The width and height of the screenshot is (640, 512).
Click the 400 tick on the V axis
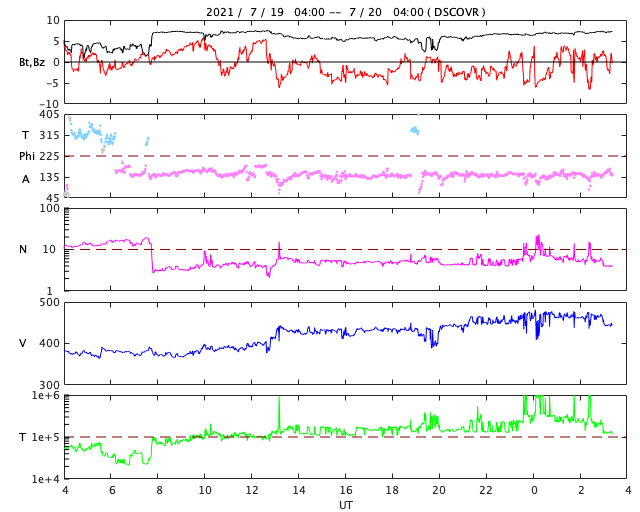pyautogui.click(x=49, y=343)
